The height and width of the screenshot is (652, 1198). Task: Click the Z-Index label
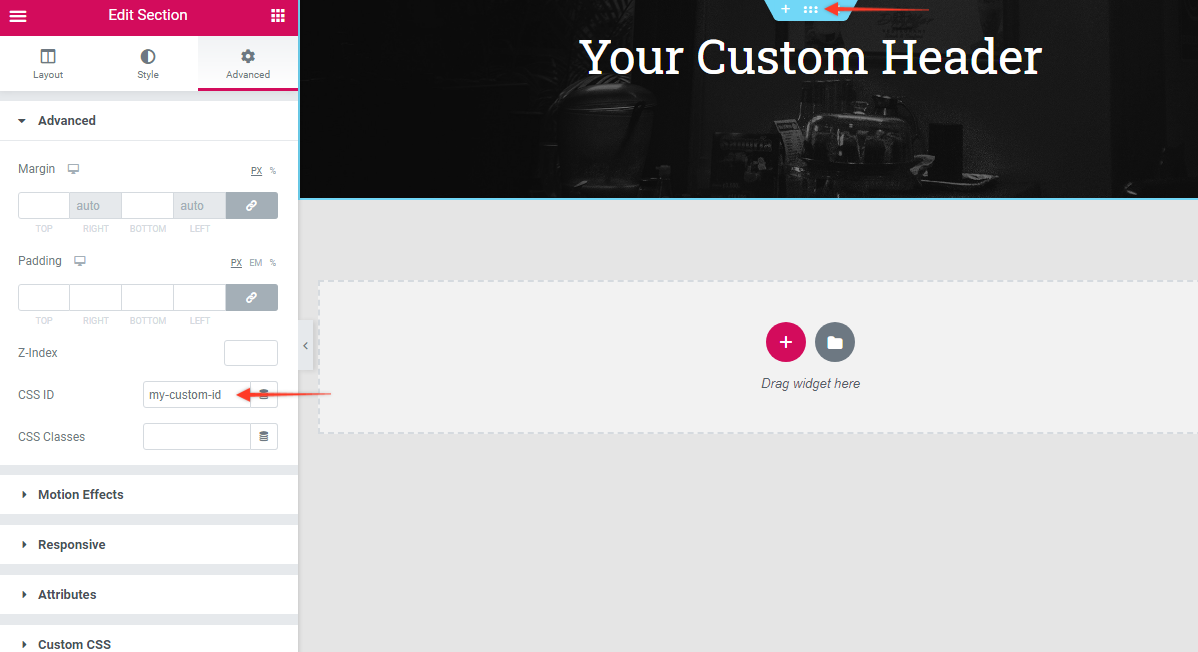[x=38, y=353]
